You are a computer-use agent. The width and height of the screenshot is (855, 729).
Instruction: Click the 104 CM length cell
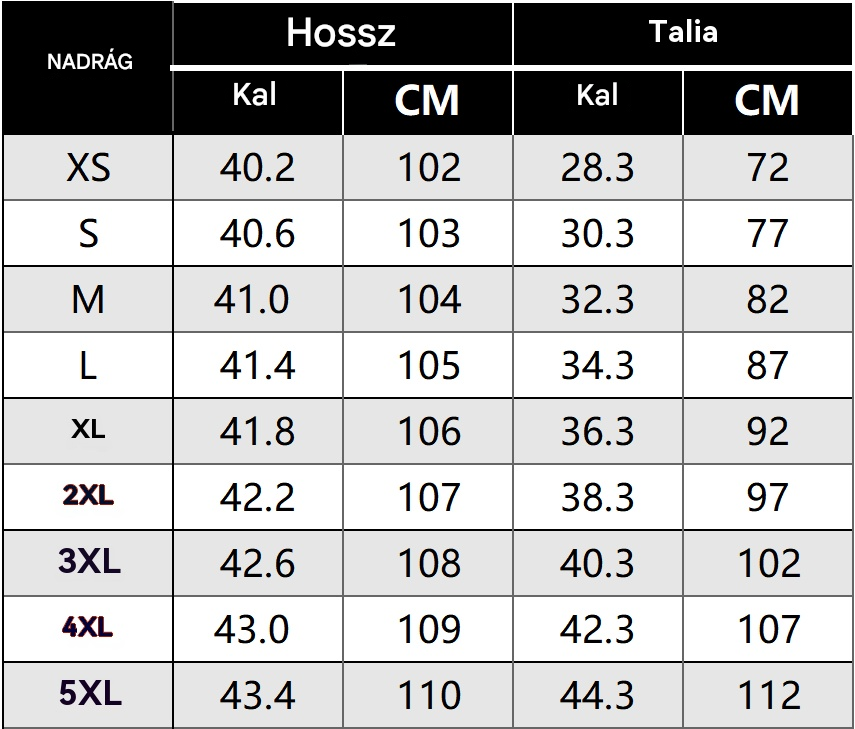(429, 300)
